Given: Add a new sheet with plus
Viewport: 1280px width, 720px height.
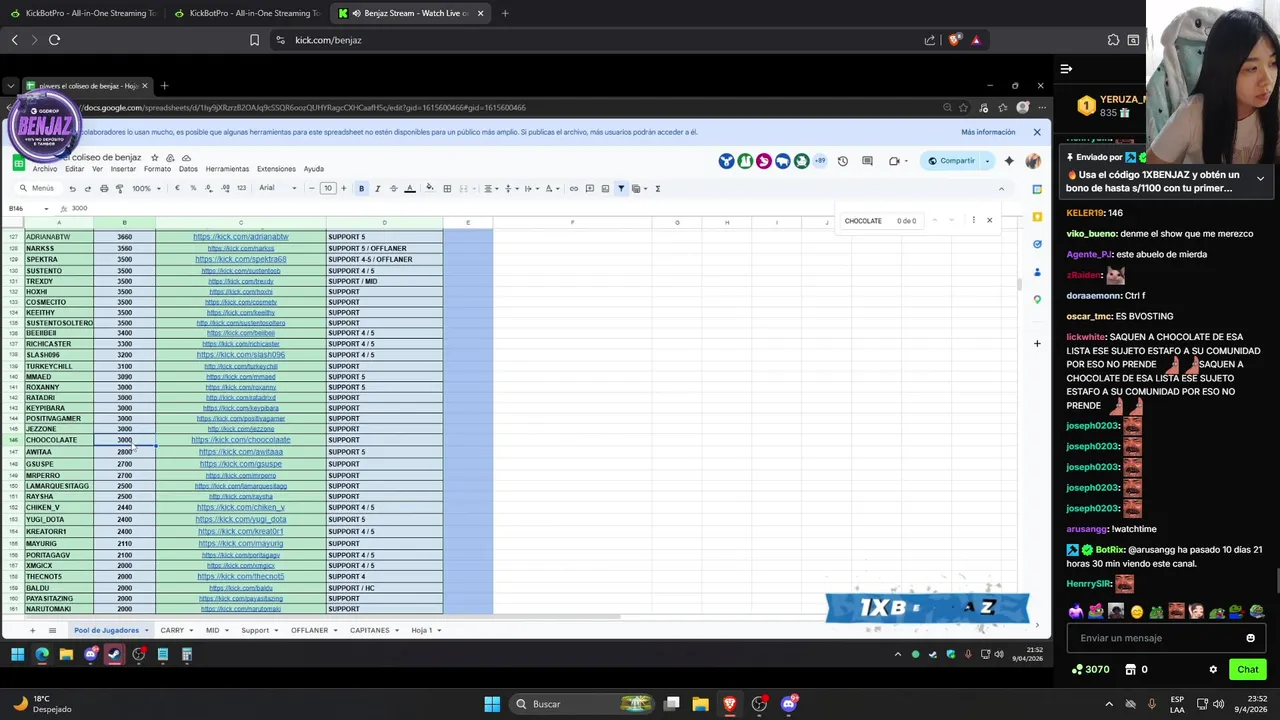Looking at the screenshot, I should [32, 630].
